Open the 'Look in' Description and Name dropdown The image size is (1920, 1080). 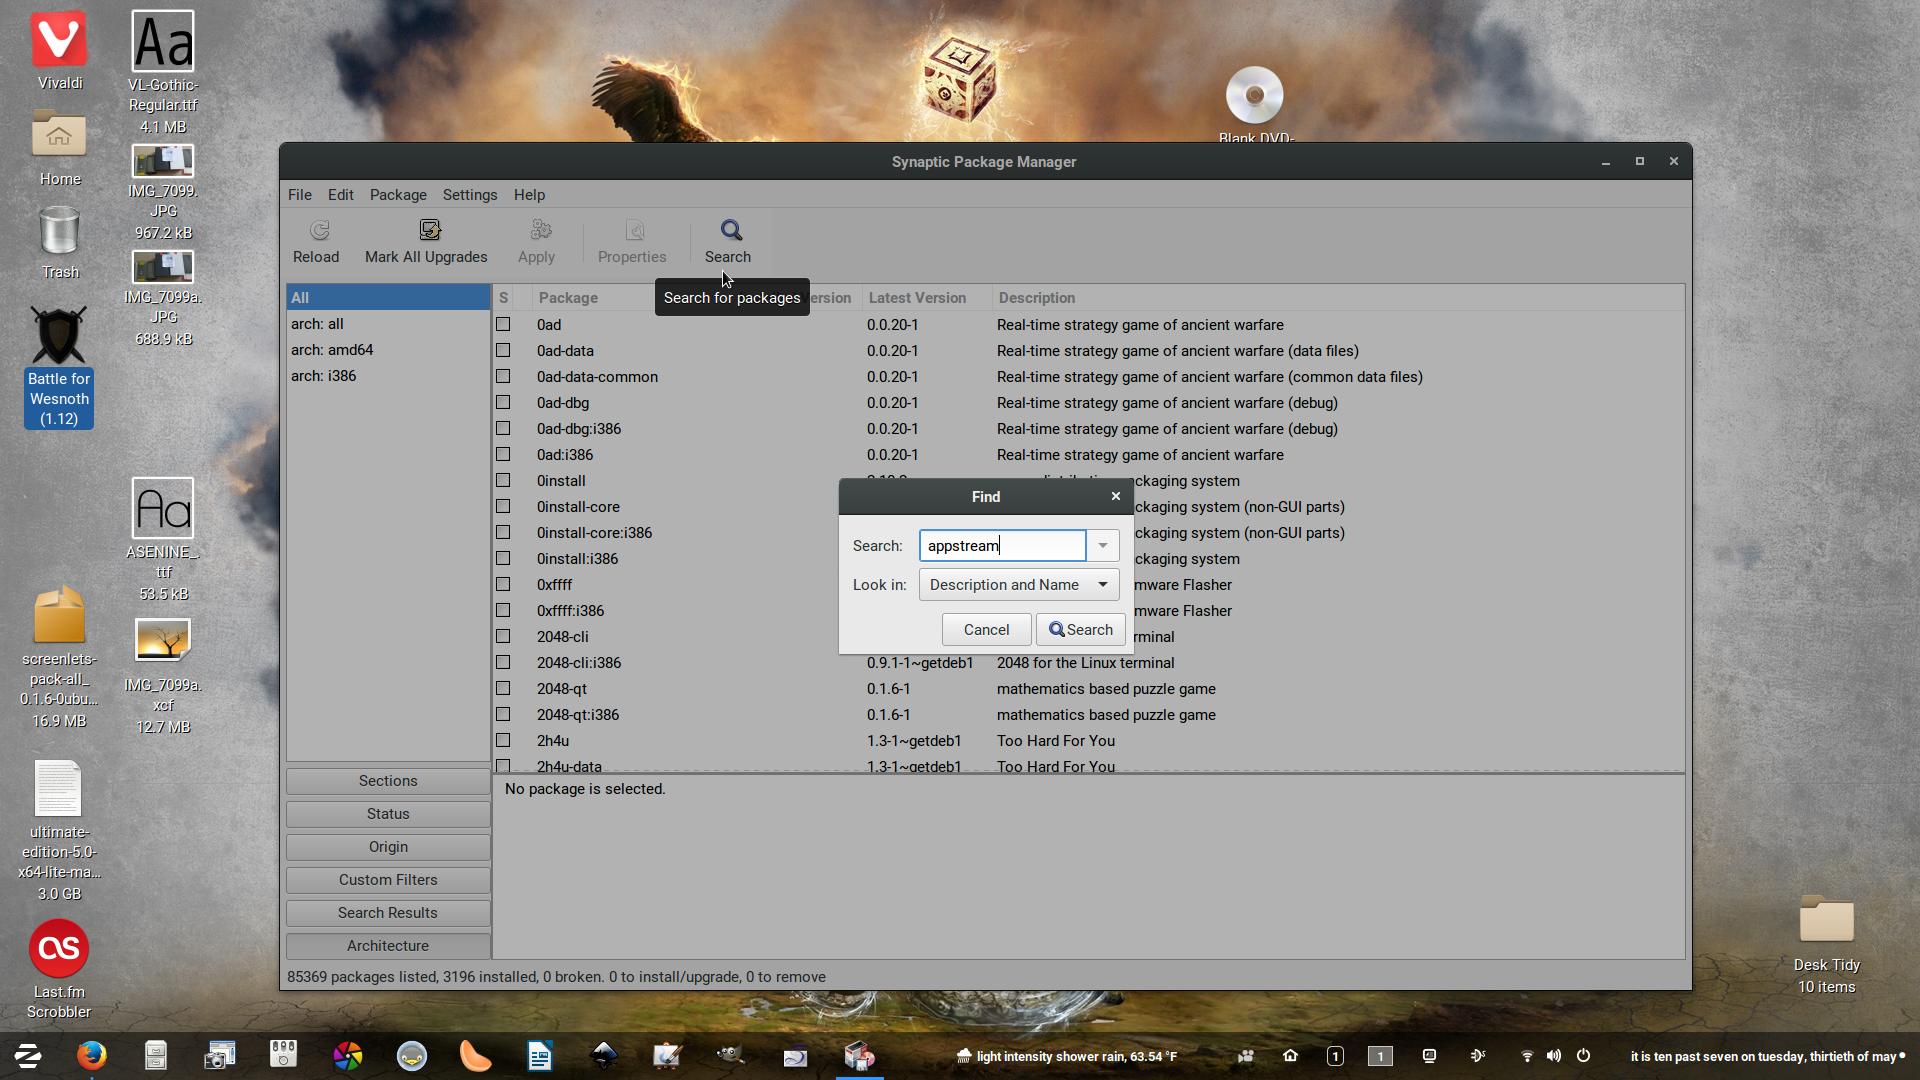[x=1018, y=585]
